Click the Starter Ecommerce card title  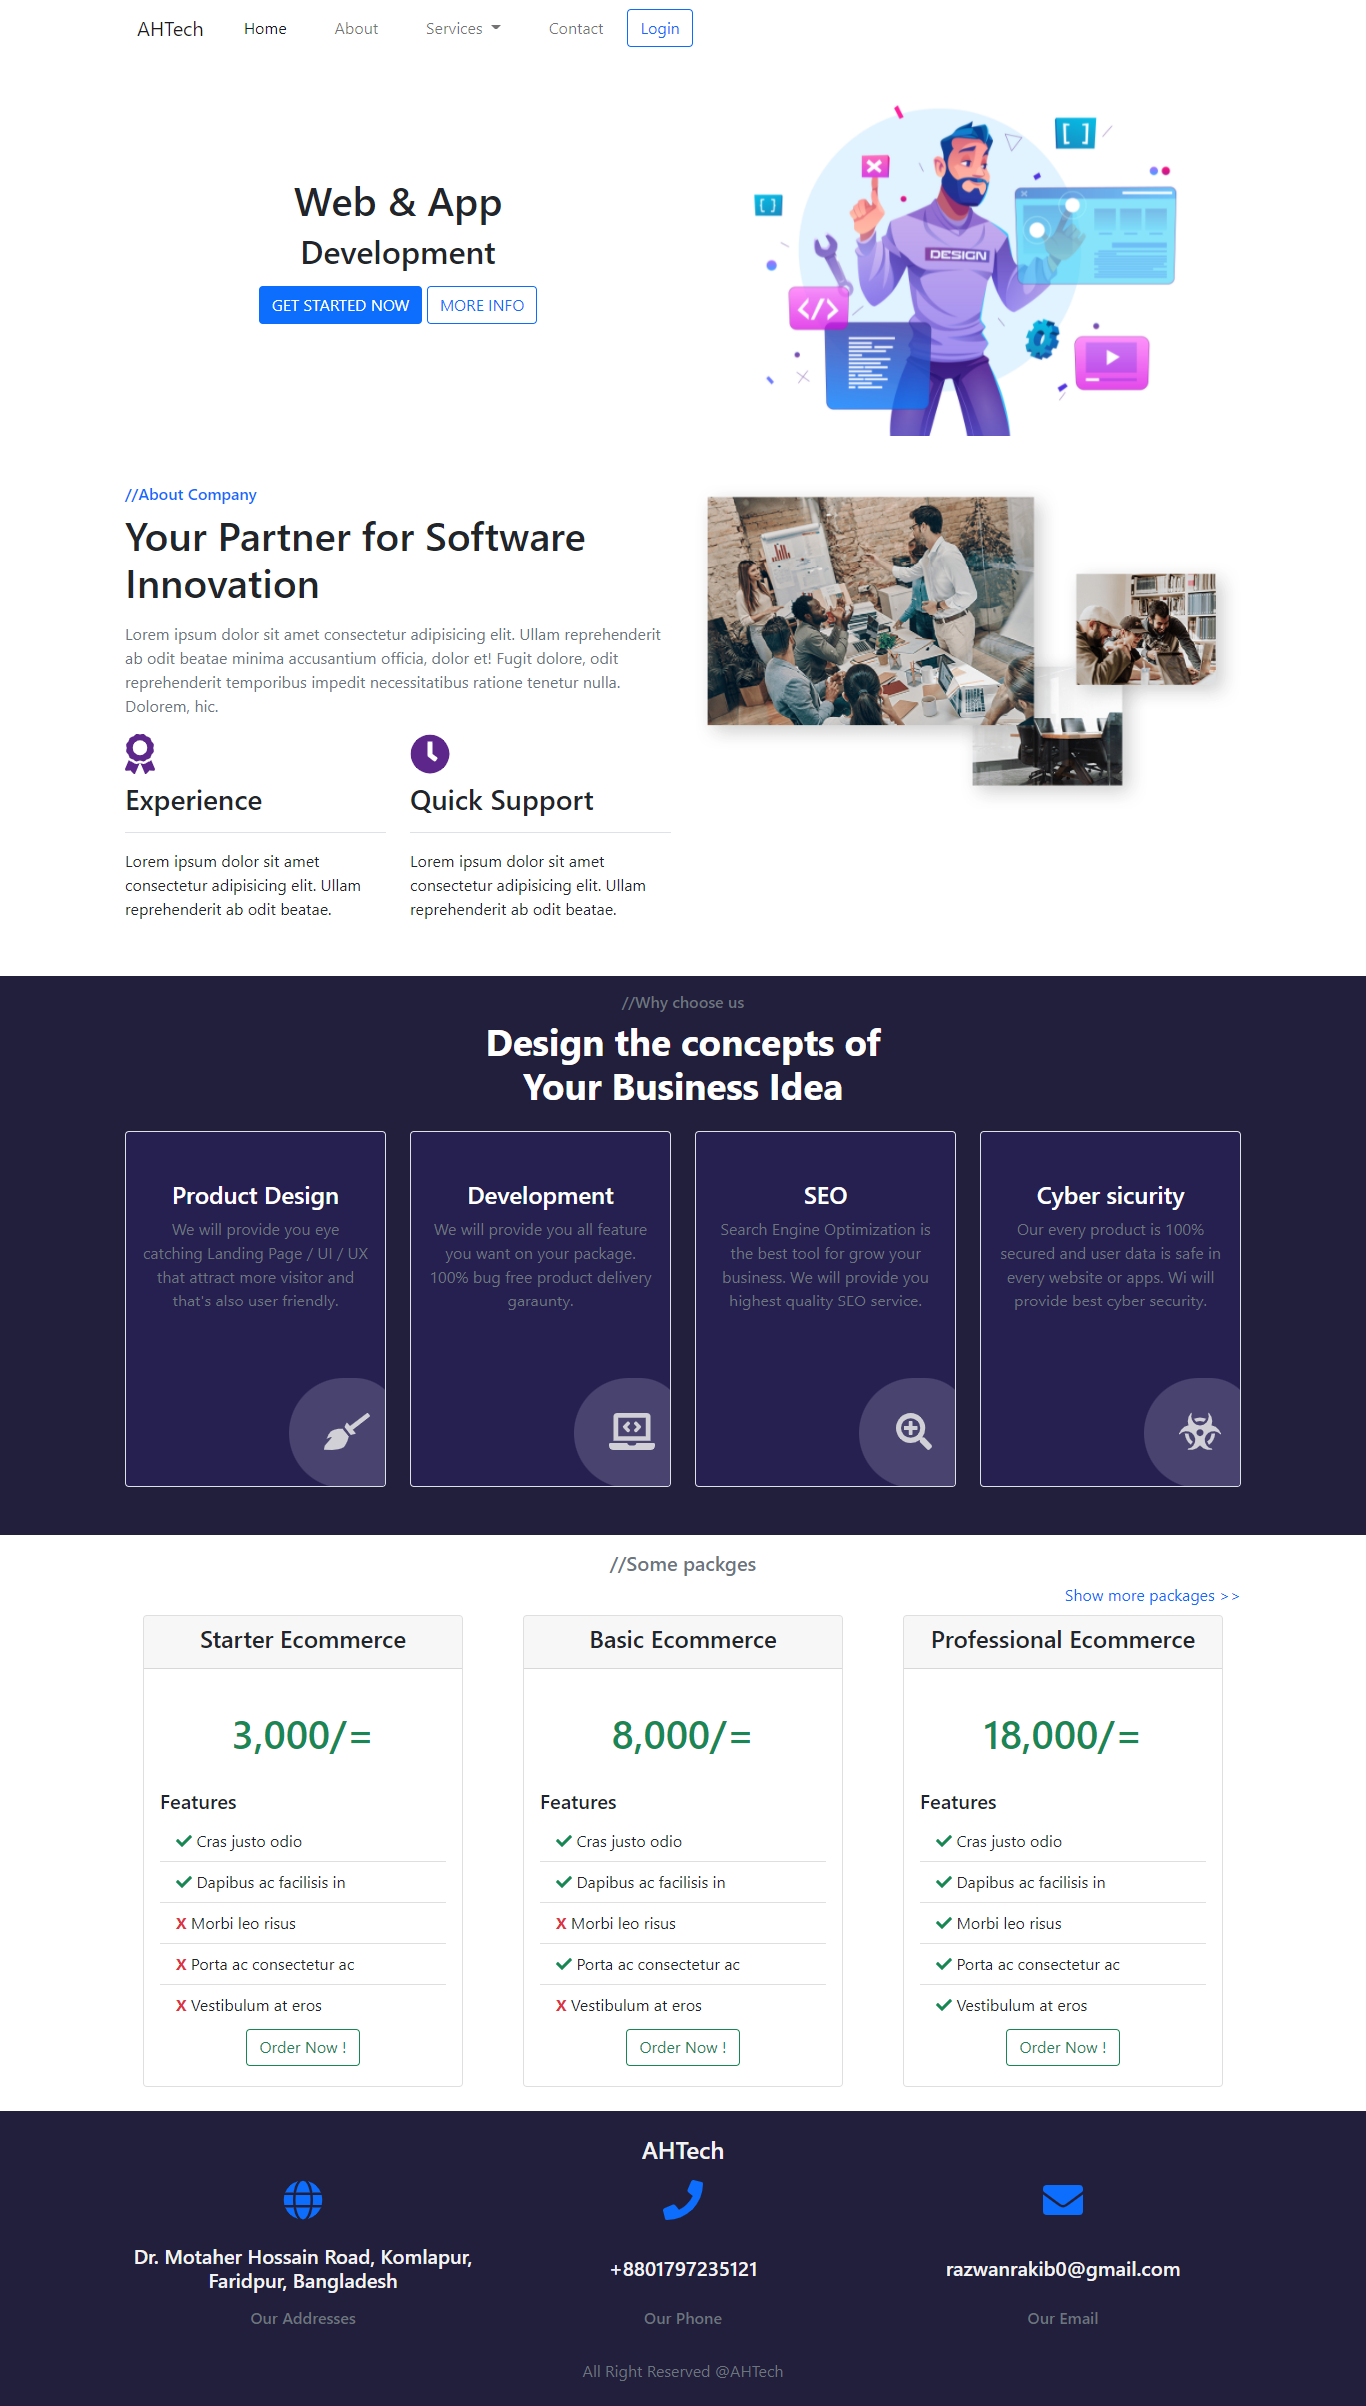pyautogui.click(x=303, y=1640)
